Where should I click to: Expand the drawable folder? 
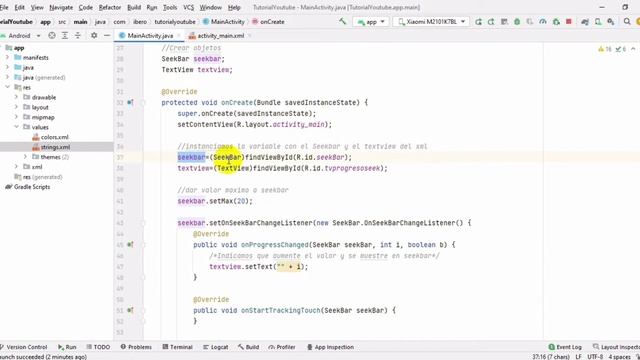tap(16, 97)
